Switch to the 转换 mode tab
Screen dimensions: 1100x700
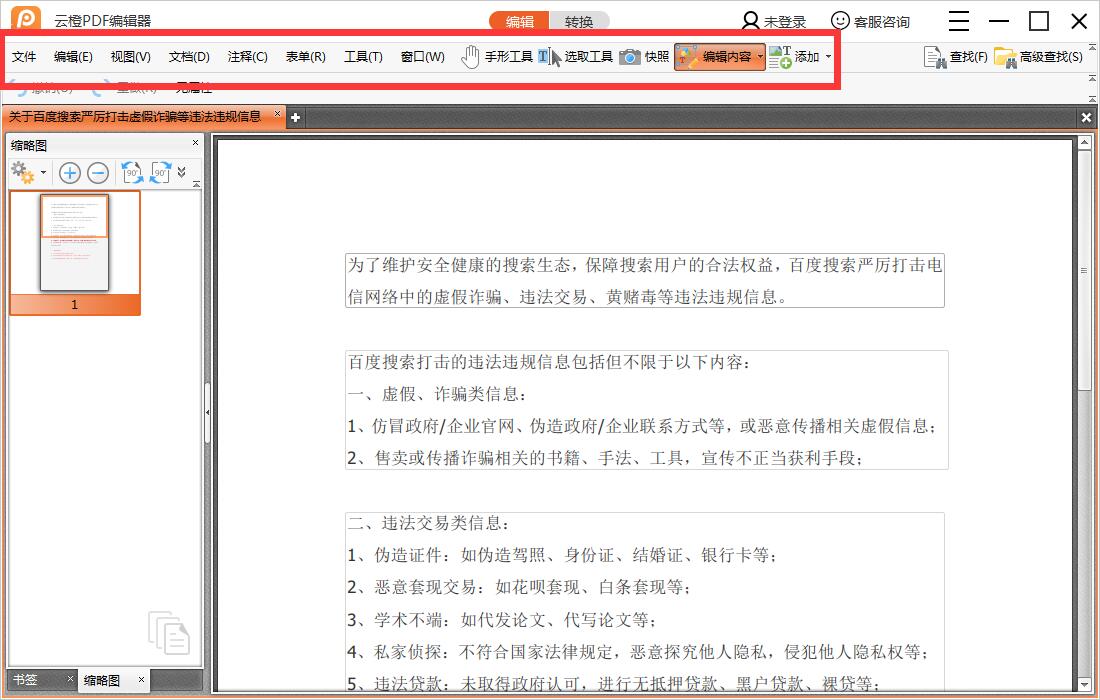coord(579,22)
